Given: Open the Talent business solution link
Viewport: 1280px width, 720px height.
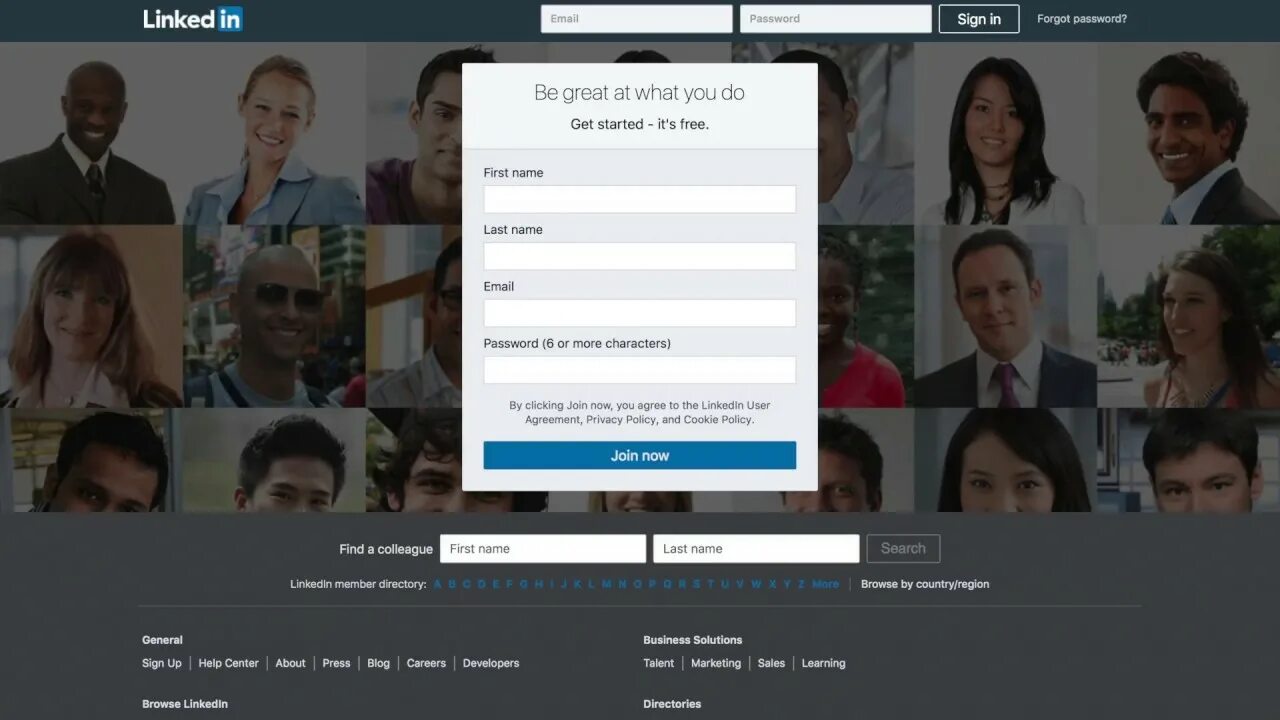Looking at the screenshot, I should point(659,663).
